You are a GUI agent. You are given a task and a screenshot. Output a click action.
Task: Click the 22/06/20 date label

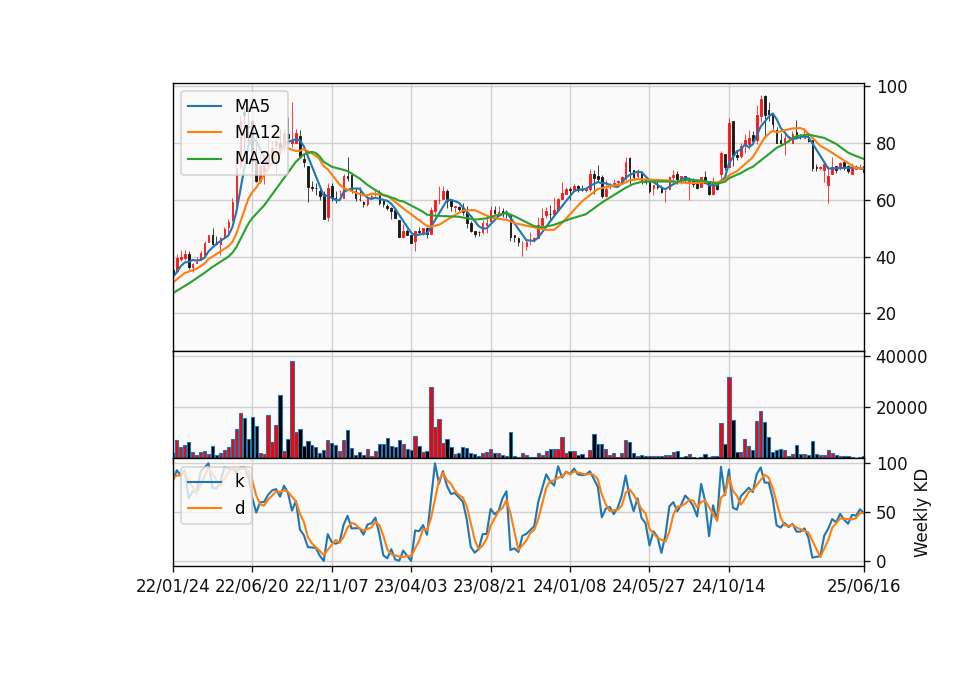click(x=252, y=587)
